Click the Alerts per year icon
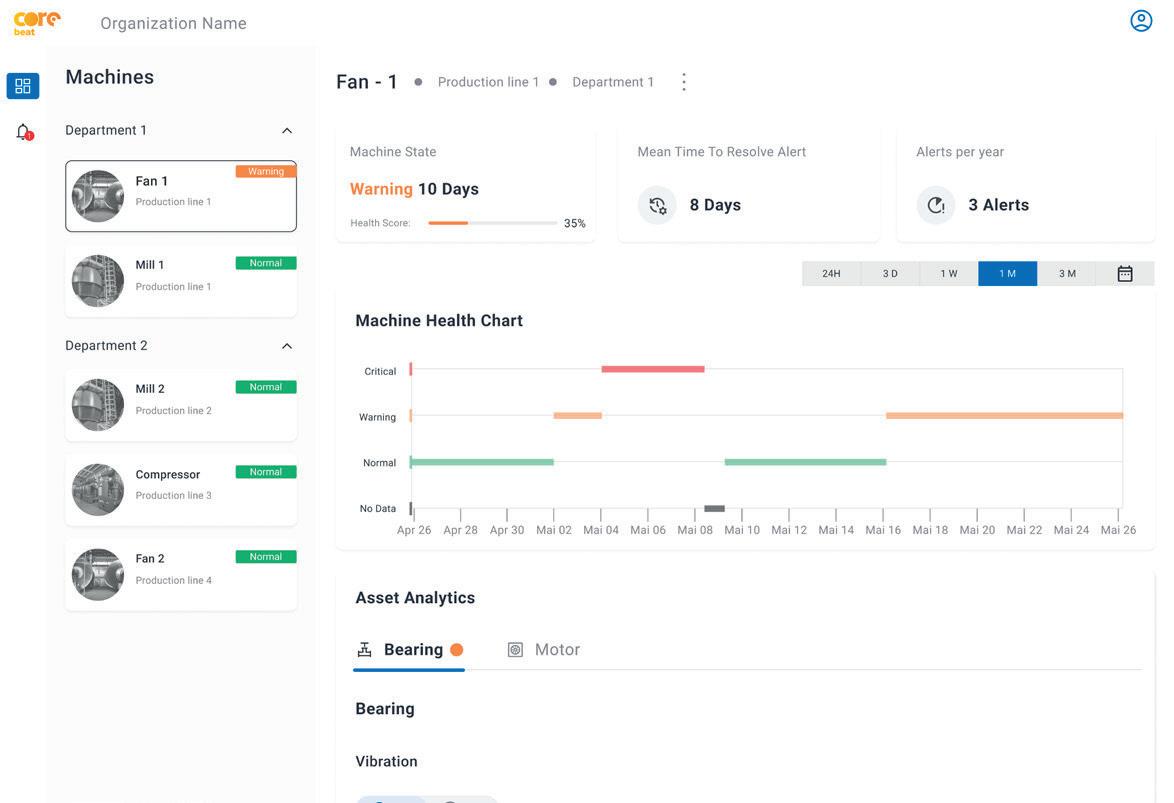The height and width of the screenshot is (803, 1174). [x=936, y=205]
